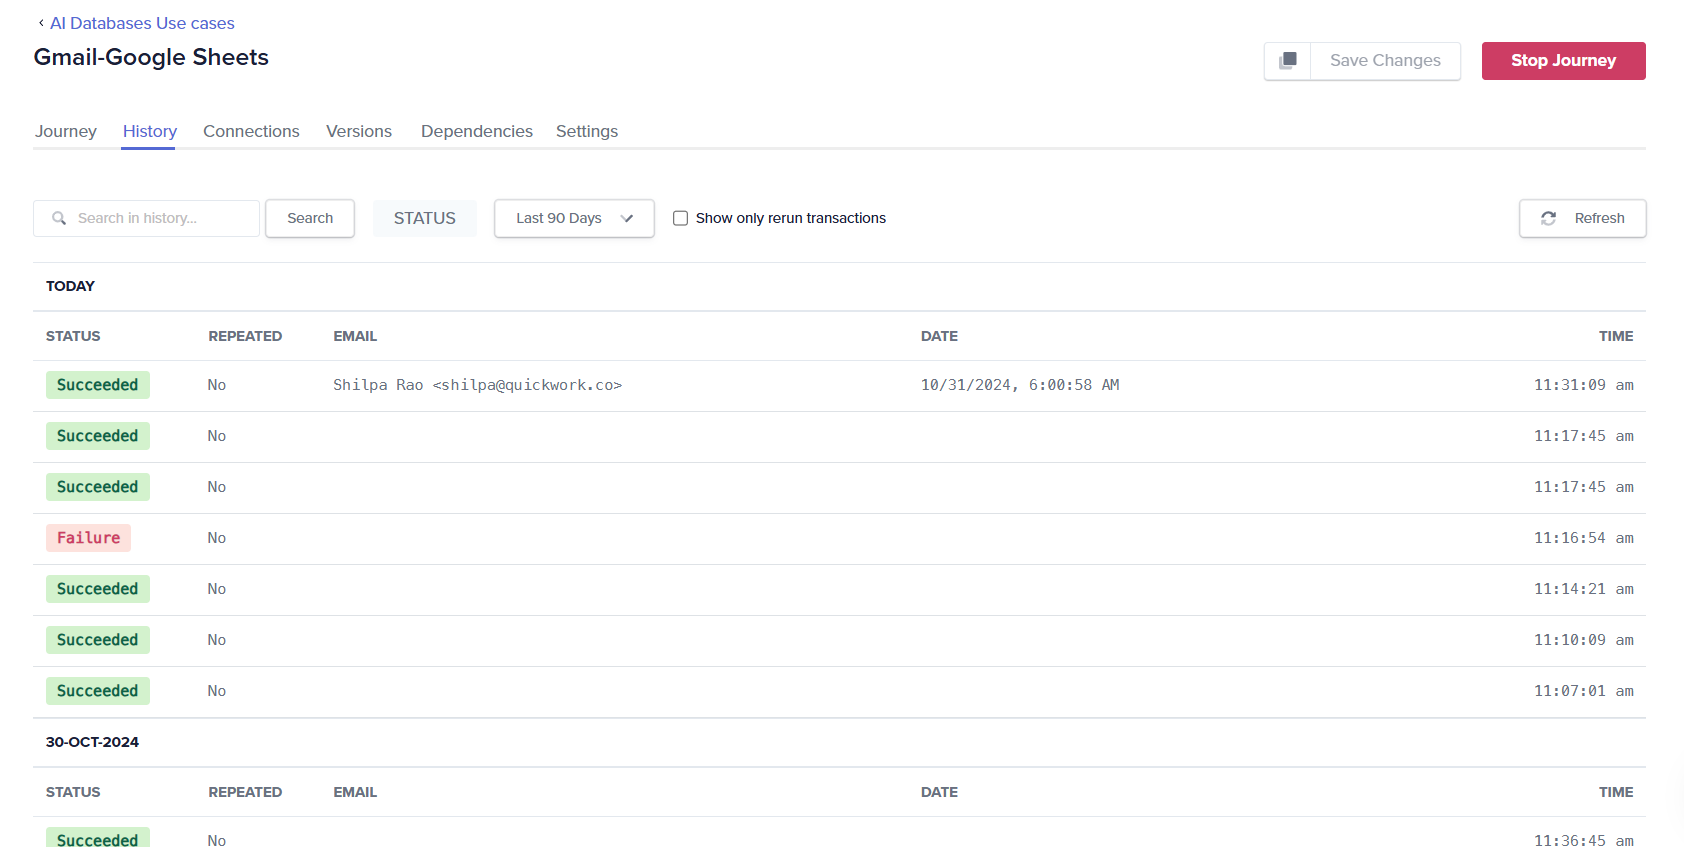Click the magnifier icon in the search field
Image resolution: width=1684 pixels, height=847 pixels.
pos(59,218)
